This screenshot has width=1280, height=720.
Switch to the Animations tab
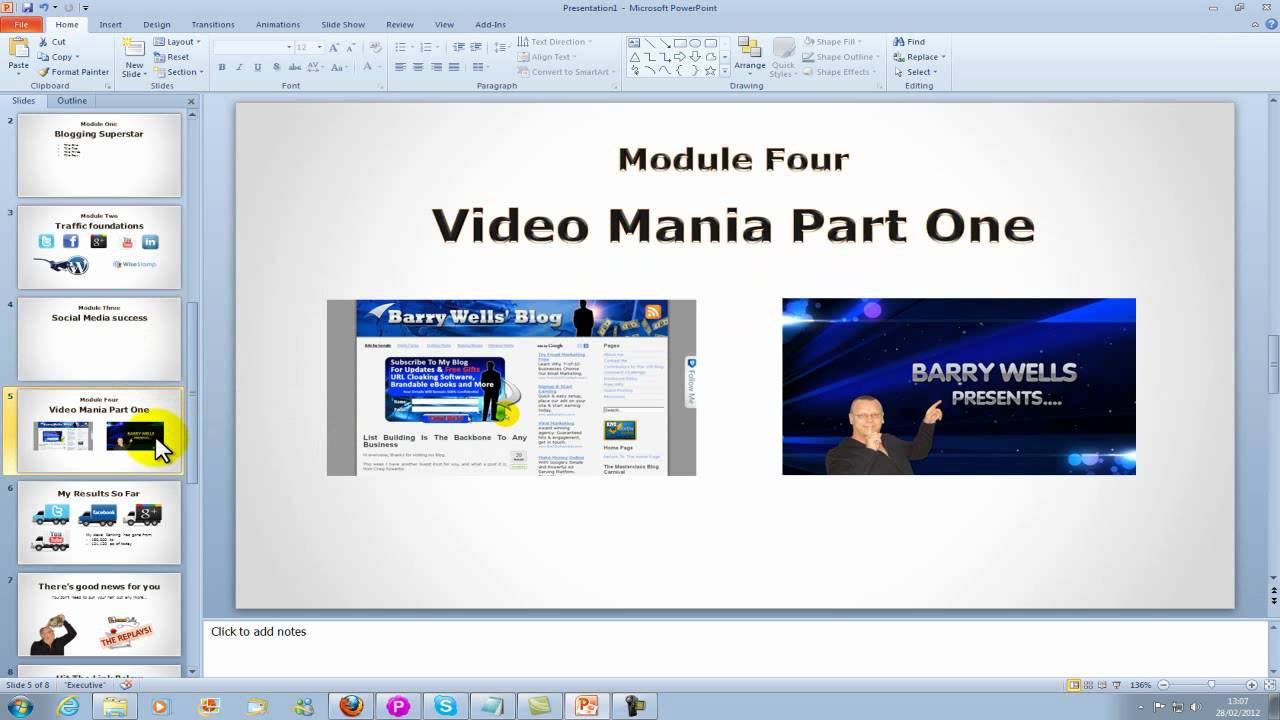[277, 24]
